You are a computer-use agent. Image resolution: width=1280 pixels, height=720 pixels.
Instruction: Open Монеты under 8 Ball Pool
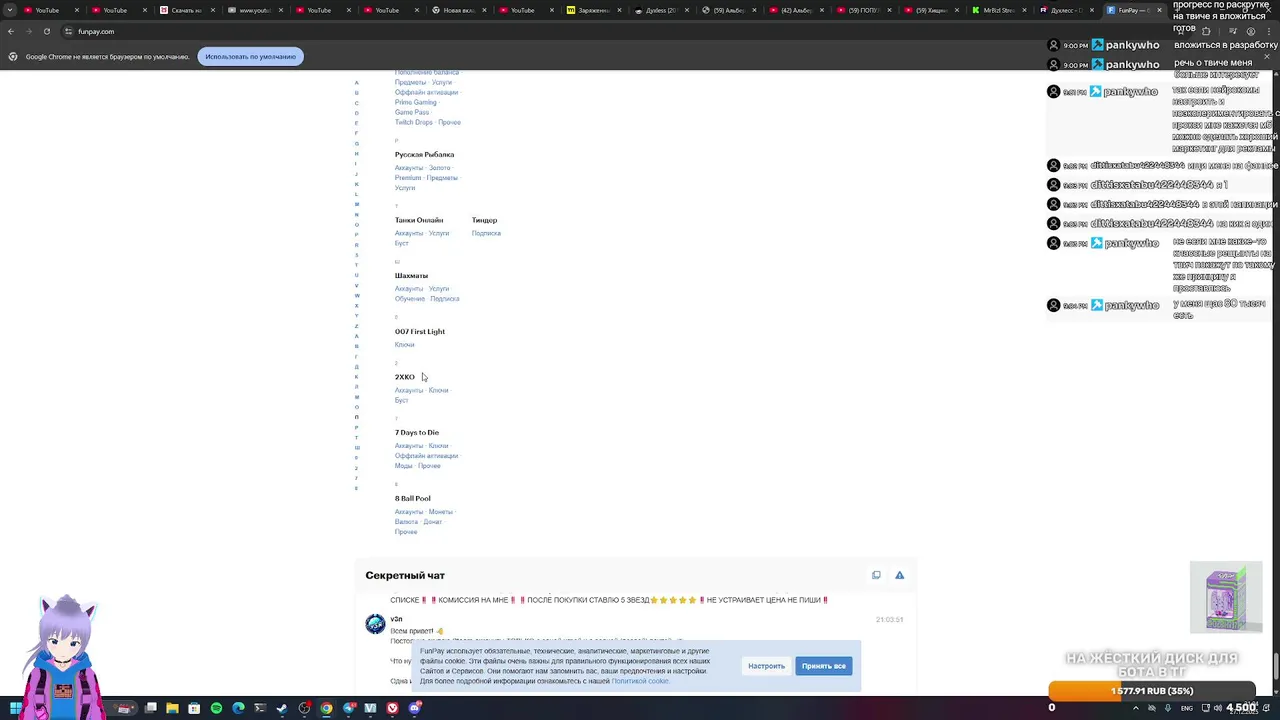441,512
